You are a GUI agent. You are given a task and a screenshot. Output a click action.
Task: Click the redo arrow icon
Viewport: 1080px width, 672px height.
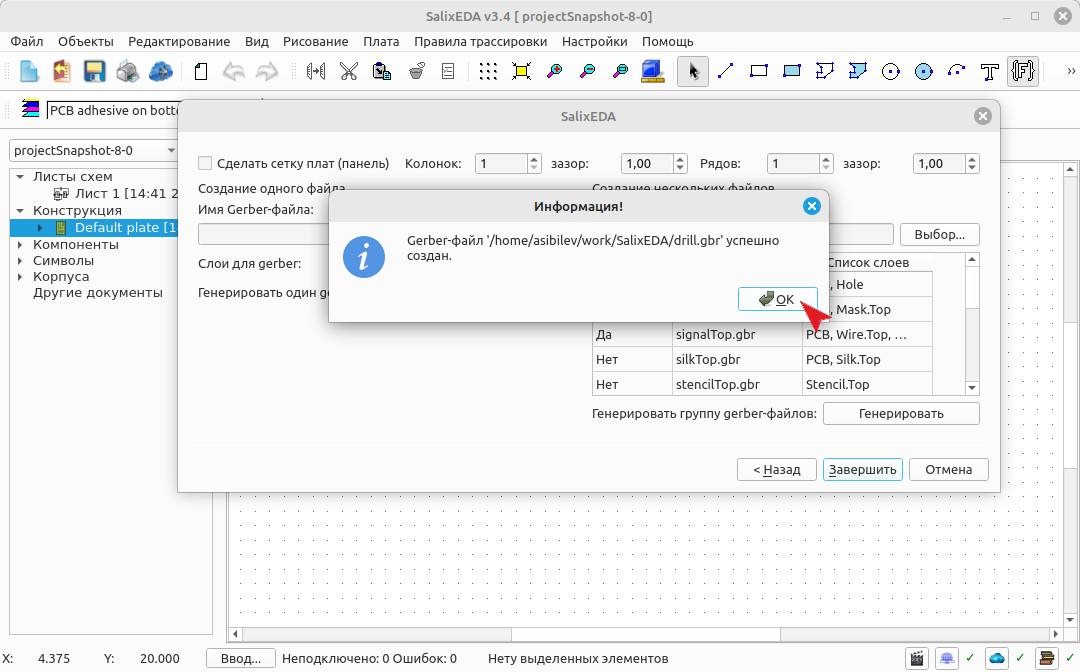coord(267,71)
